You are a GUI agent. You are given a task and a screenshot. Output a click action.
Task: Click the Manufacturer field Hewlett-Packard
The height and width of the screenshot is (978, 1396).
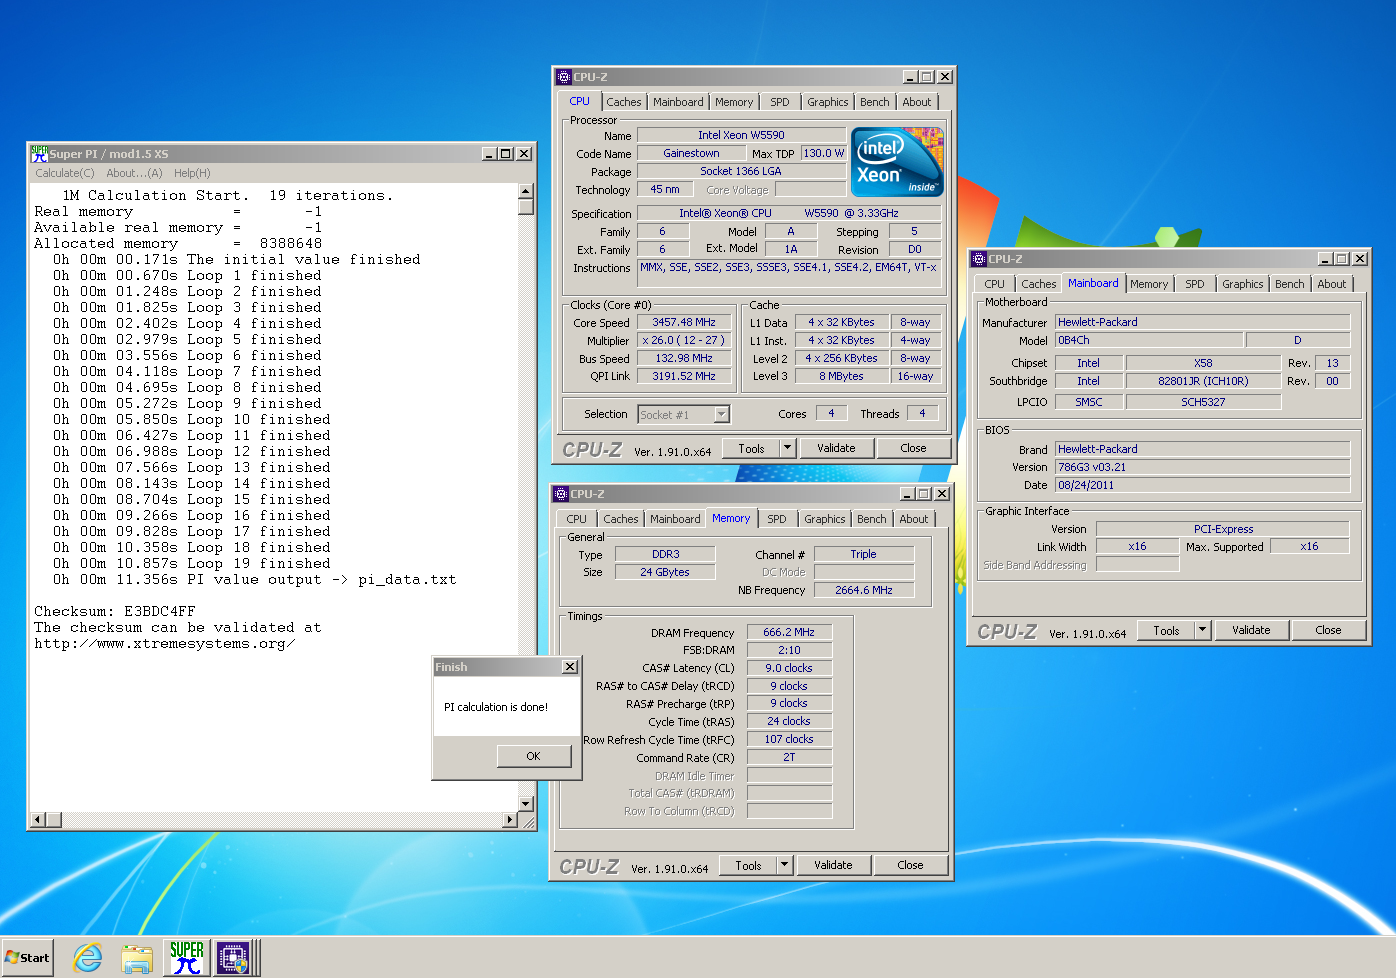tap(1203, 322)
